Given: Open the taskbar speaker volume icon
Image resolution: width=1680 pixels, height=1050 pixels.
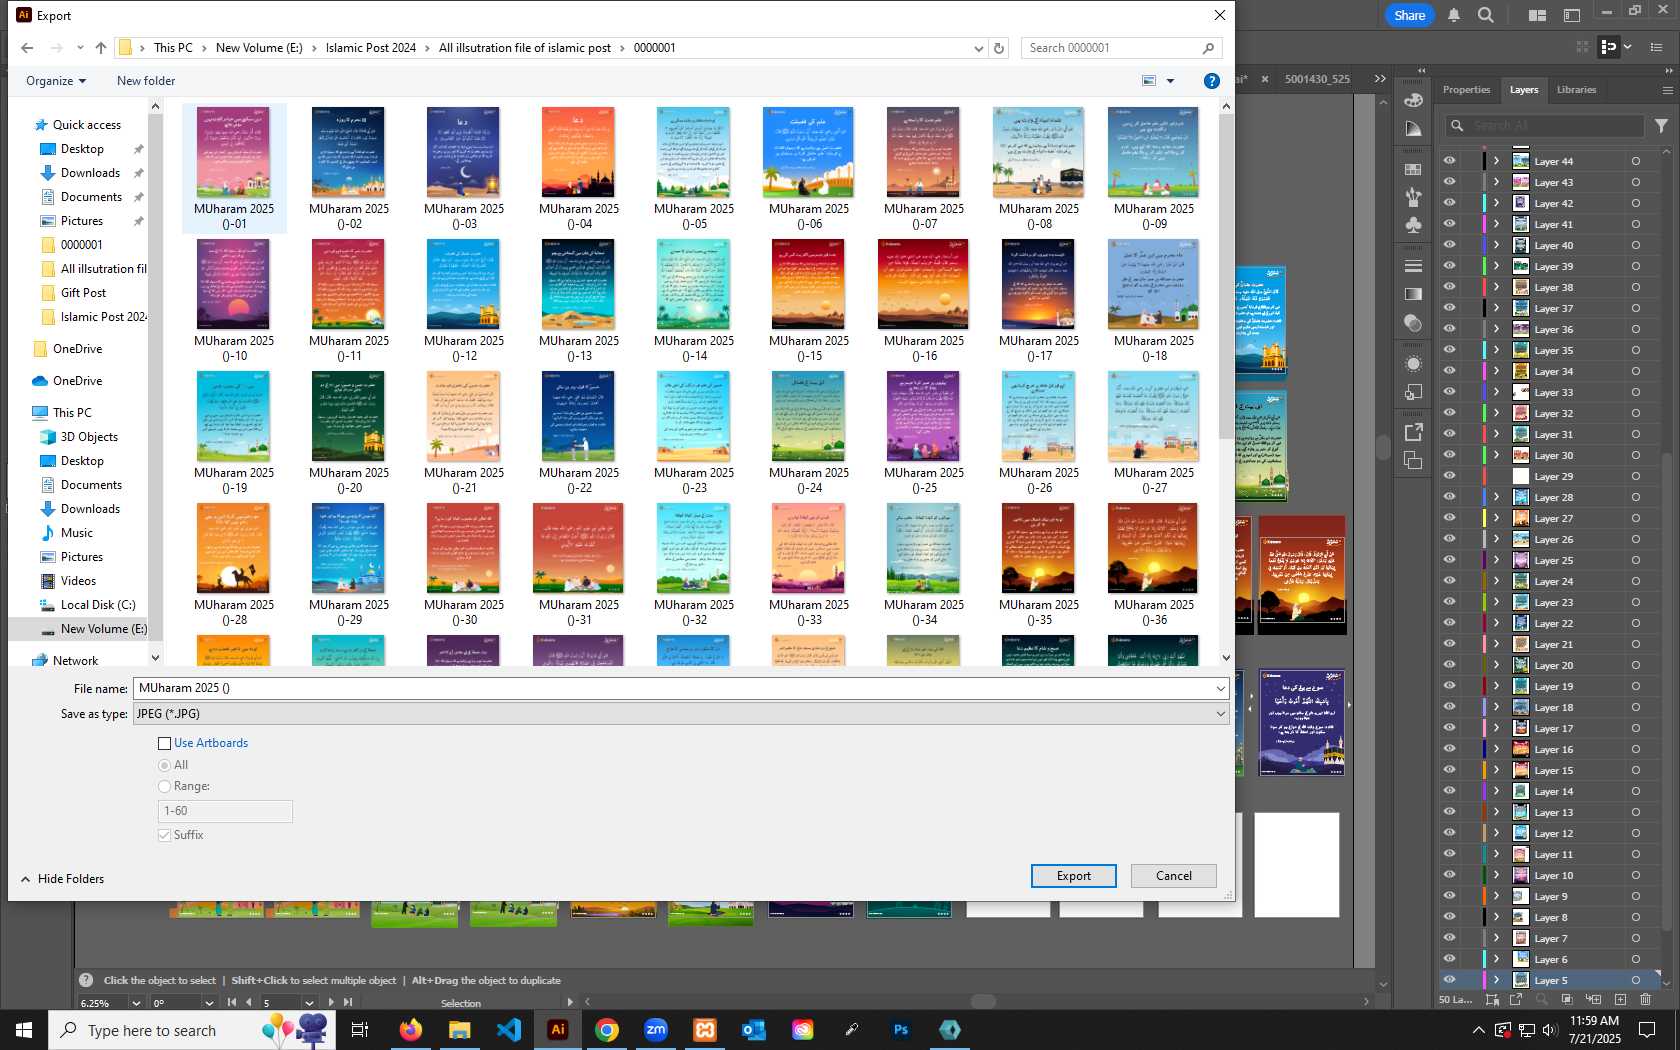Looking at the screenshot, I should click(x=1550, y=1030).
